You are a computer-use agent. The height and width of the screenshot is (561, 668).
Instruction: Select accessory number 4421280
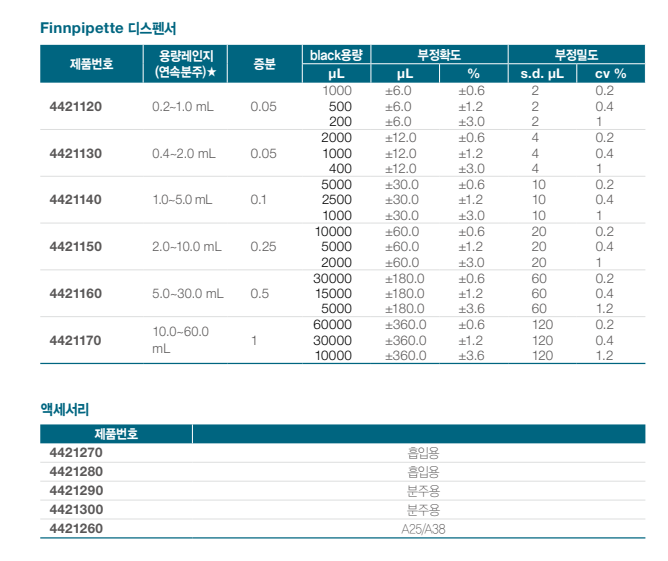tap(76, 472)
